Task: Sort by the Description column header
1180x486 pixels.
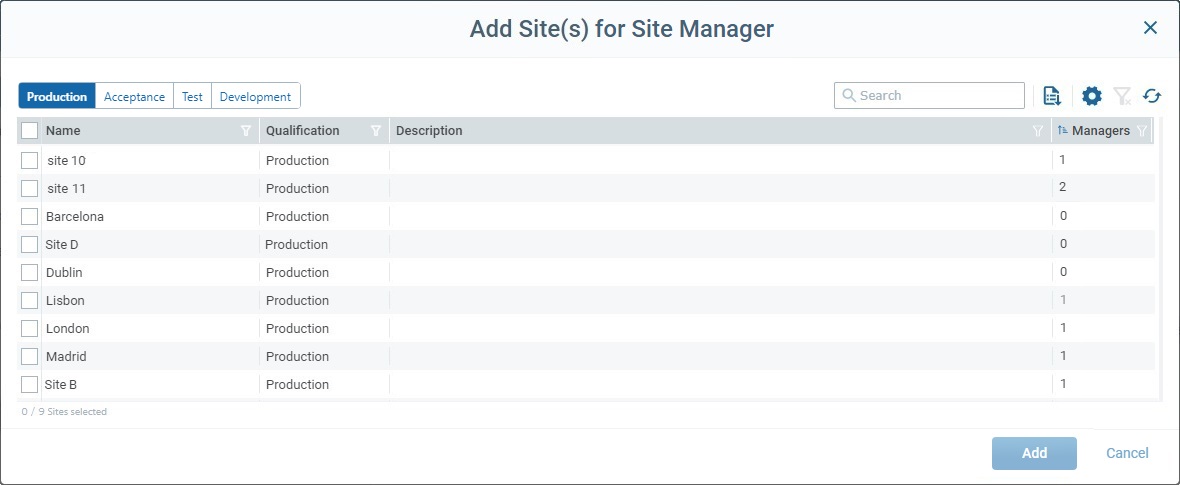Action: point(429,131)
